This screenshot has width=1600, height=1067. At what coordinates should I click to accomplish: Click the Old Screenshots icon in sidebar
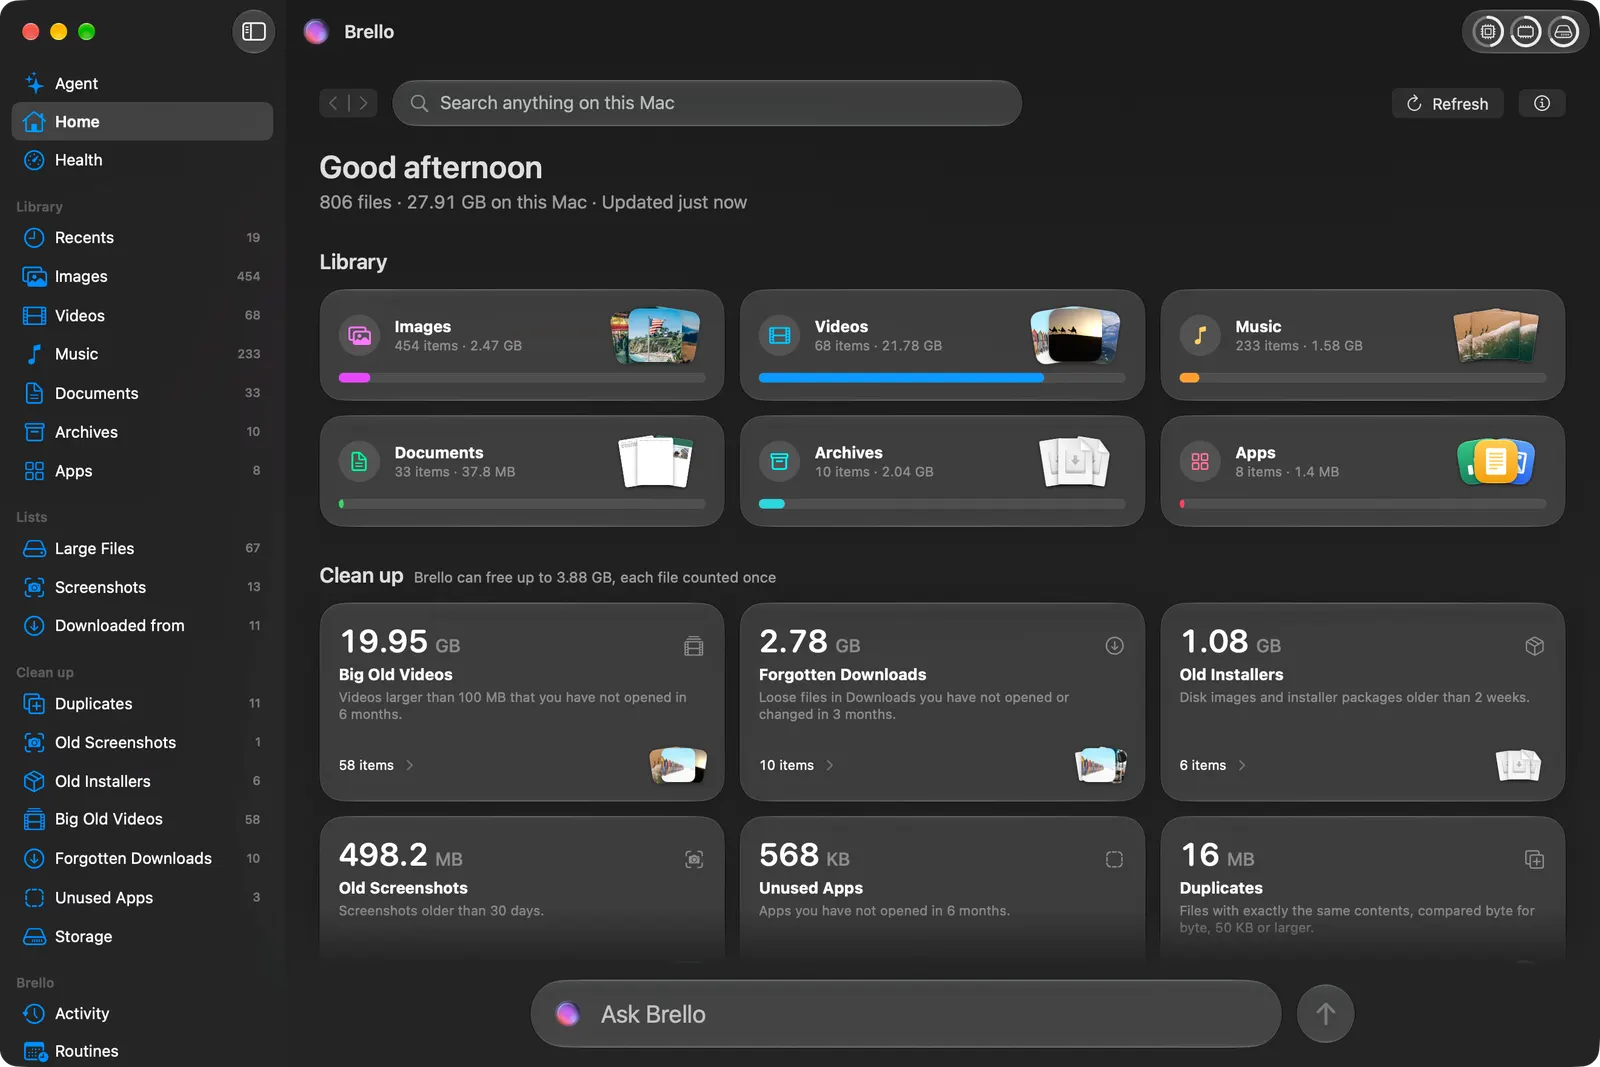point(34,743)
